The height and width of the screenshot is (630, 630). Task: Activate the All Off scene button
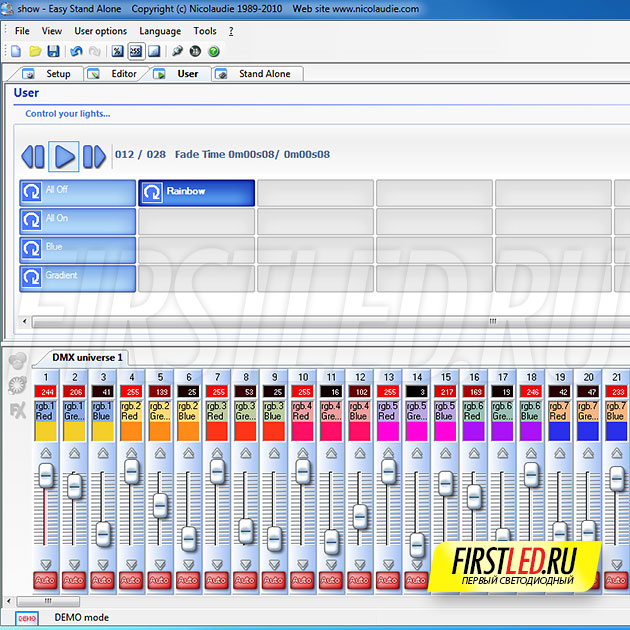[x=78, y=192]
